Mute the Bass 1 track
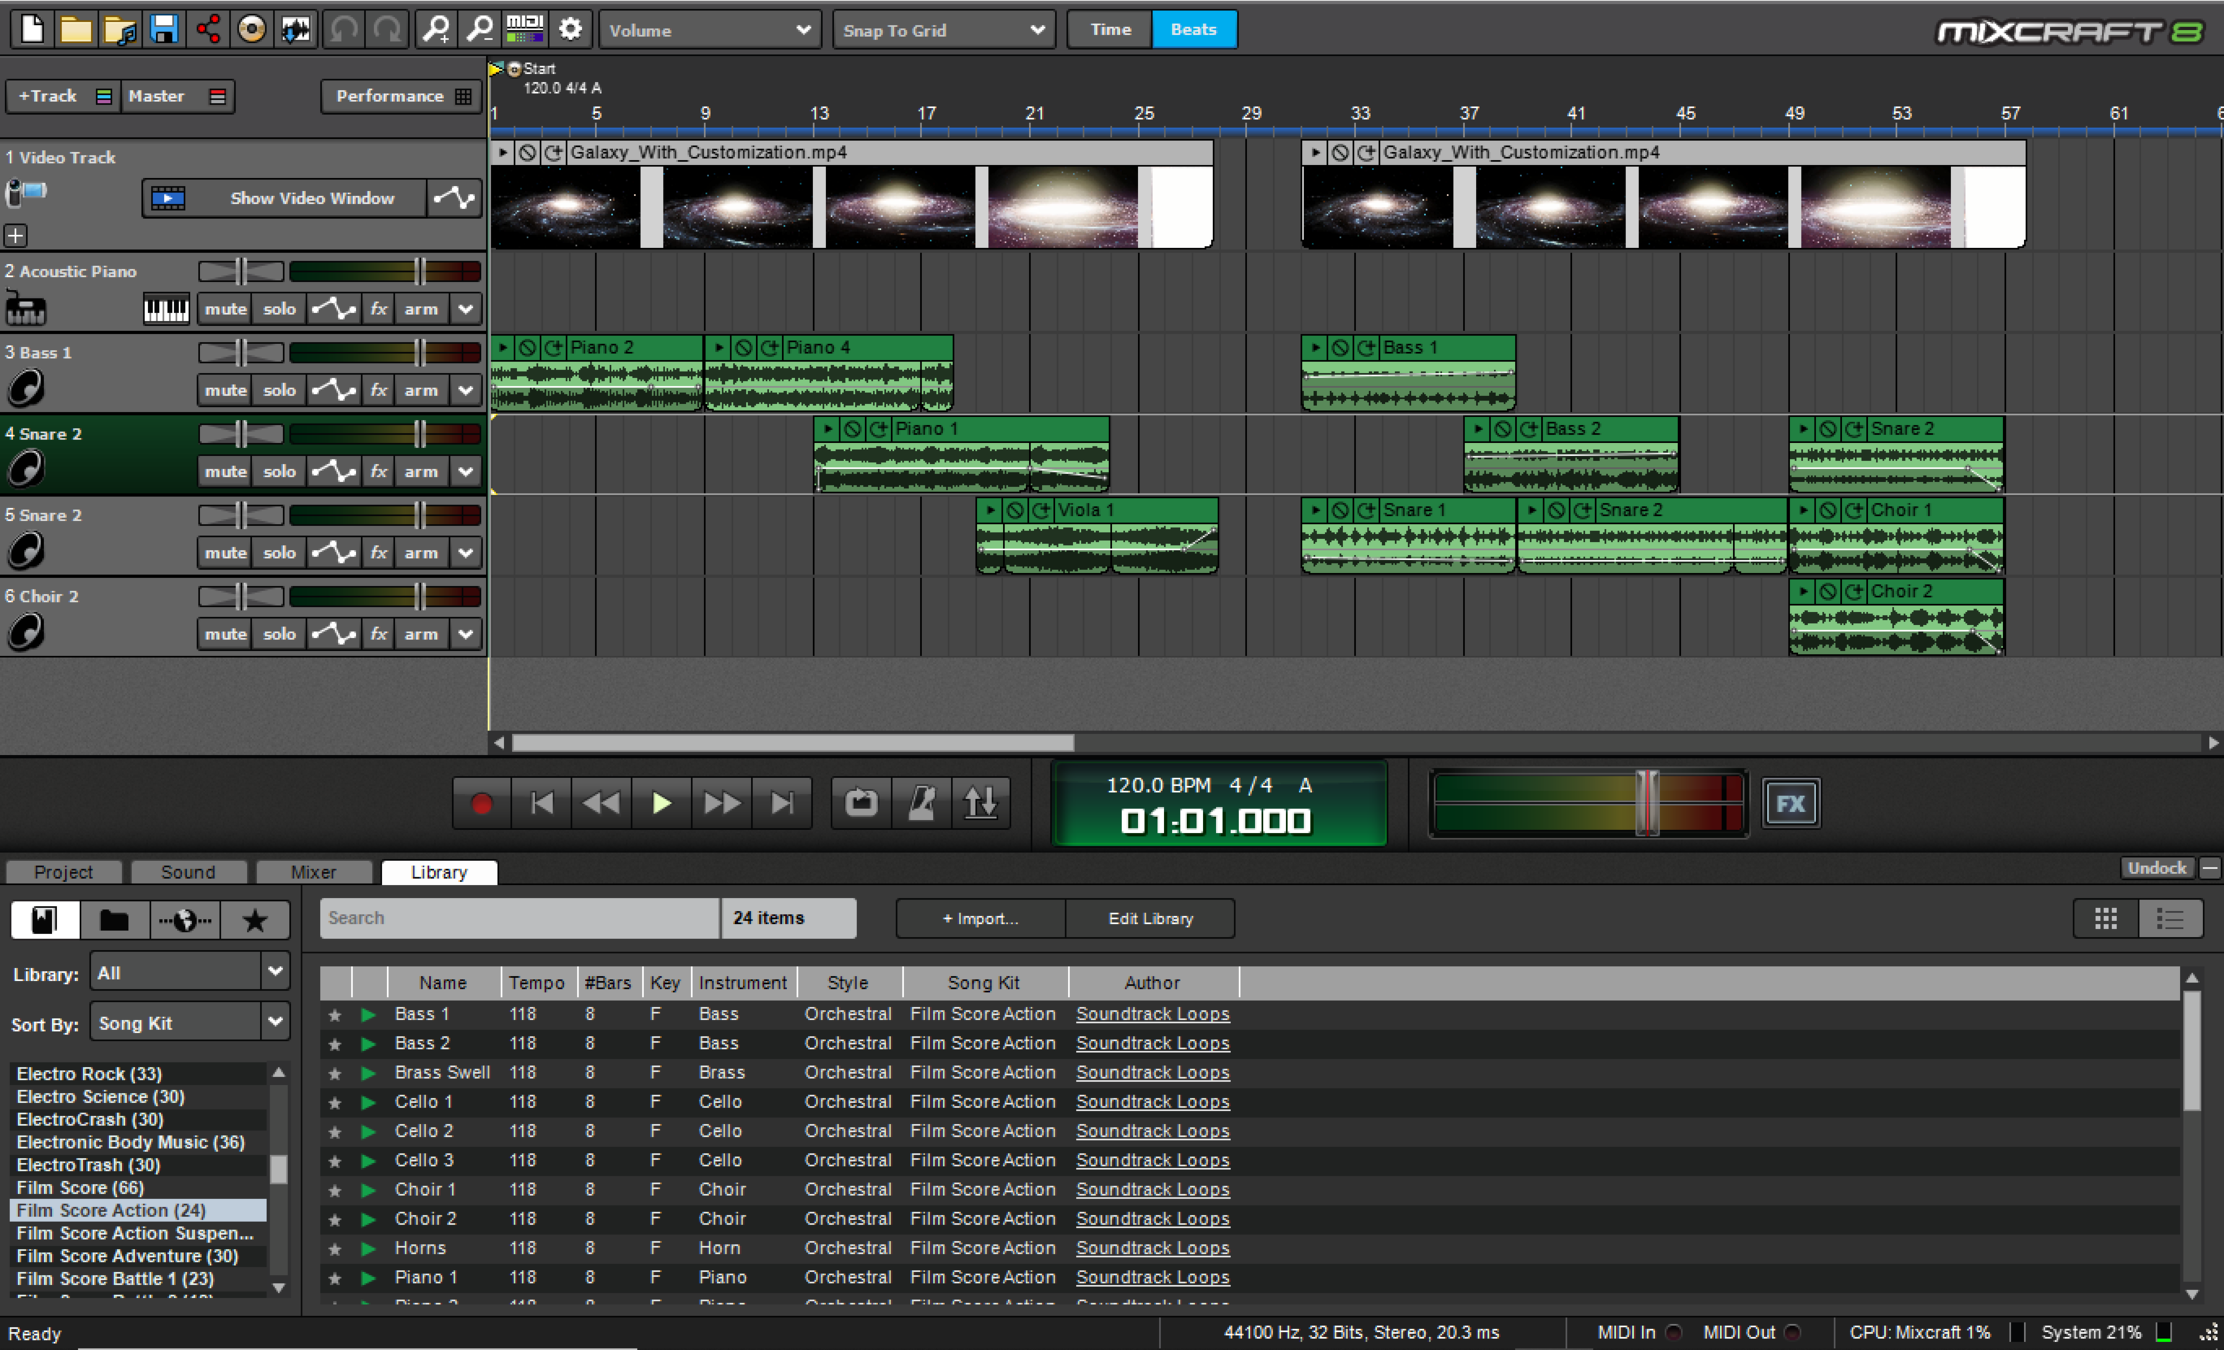This screenshot has width=2224, height=1350. [x=225, y=390]
